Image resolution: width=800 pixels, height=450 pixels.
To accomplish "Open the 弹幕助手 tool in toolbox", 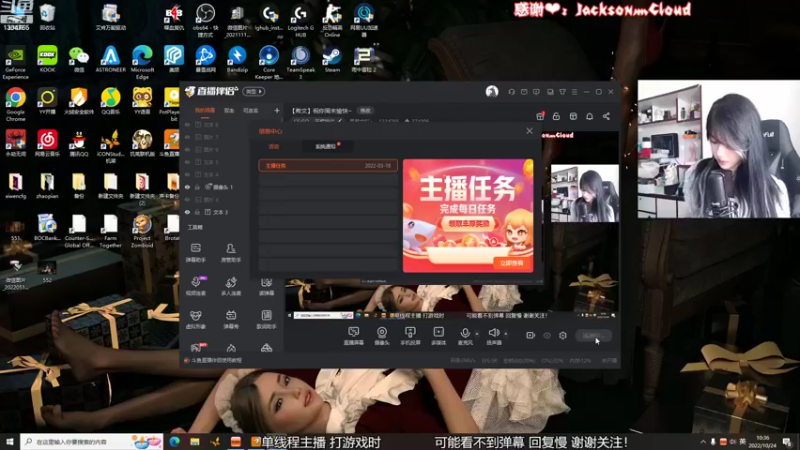I will [195, 253].
